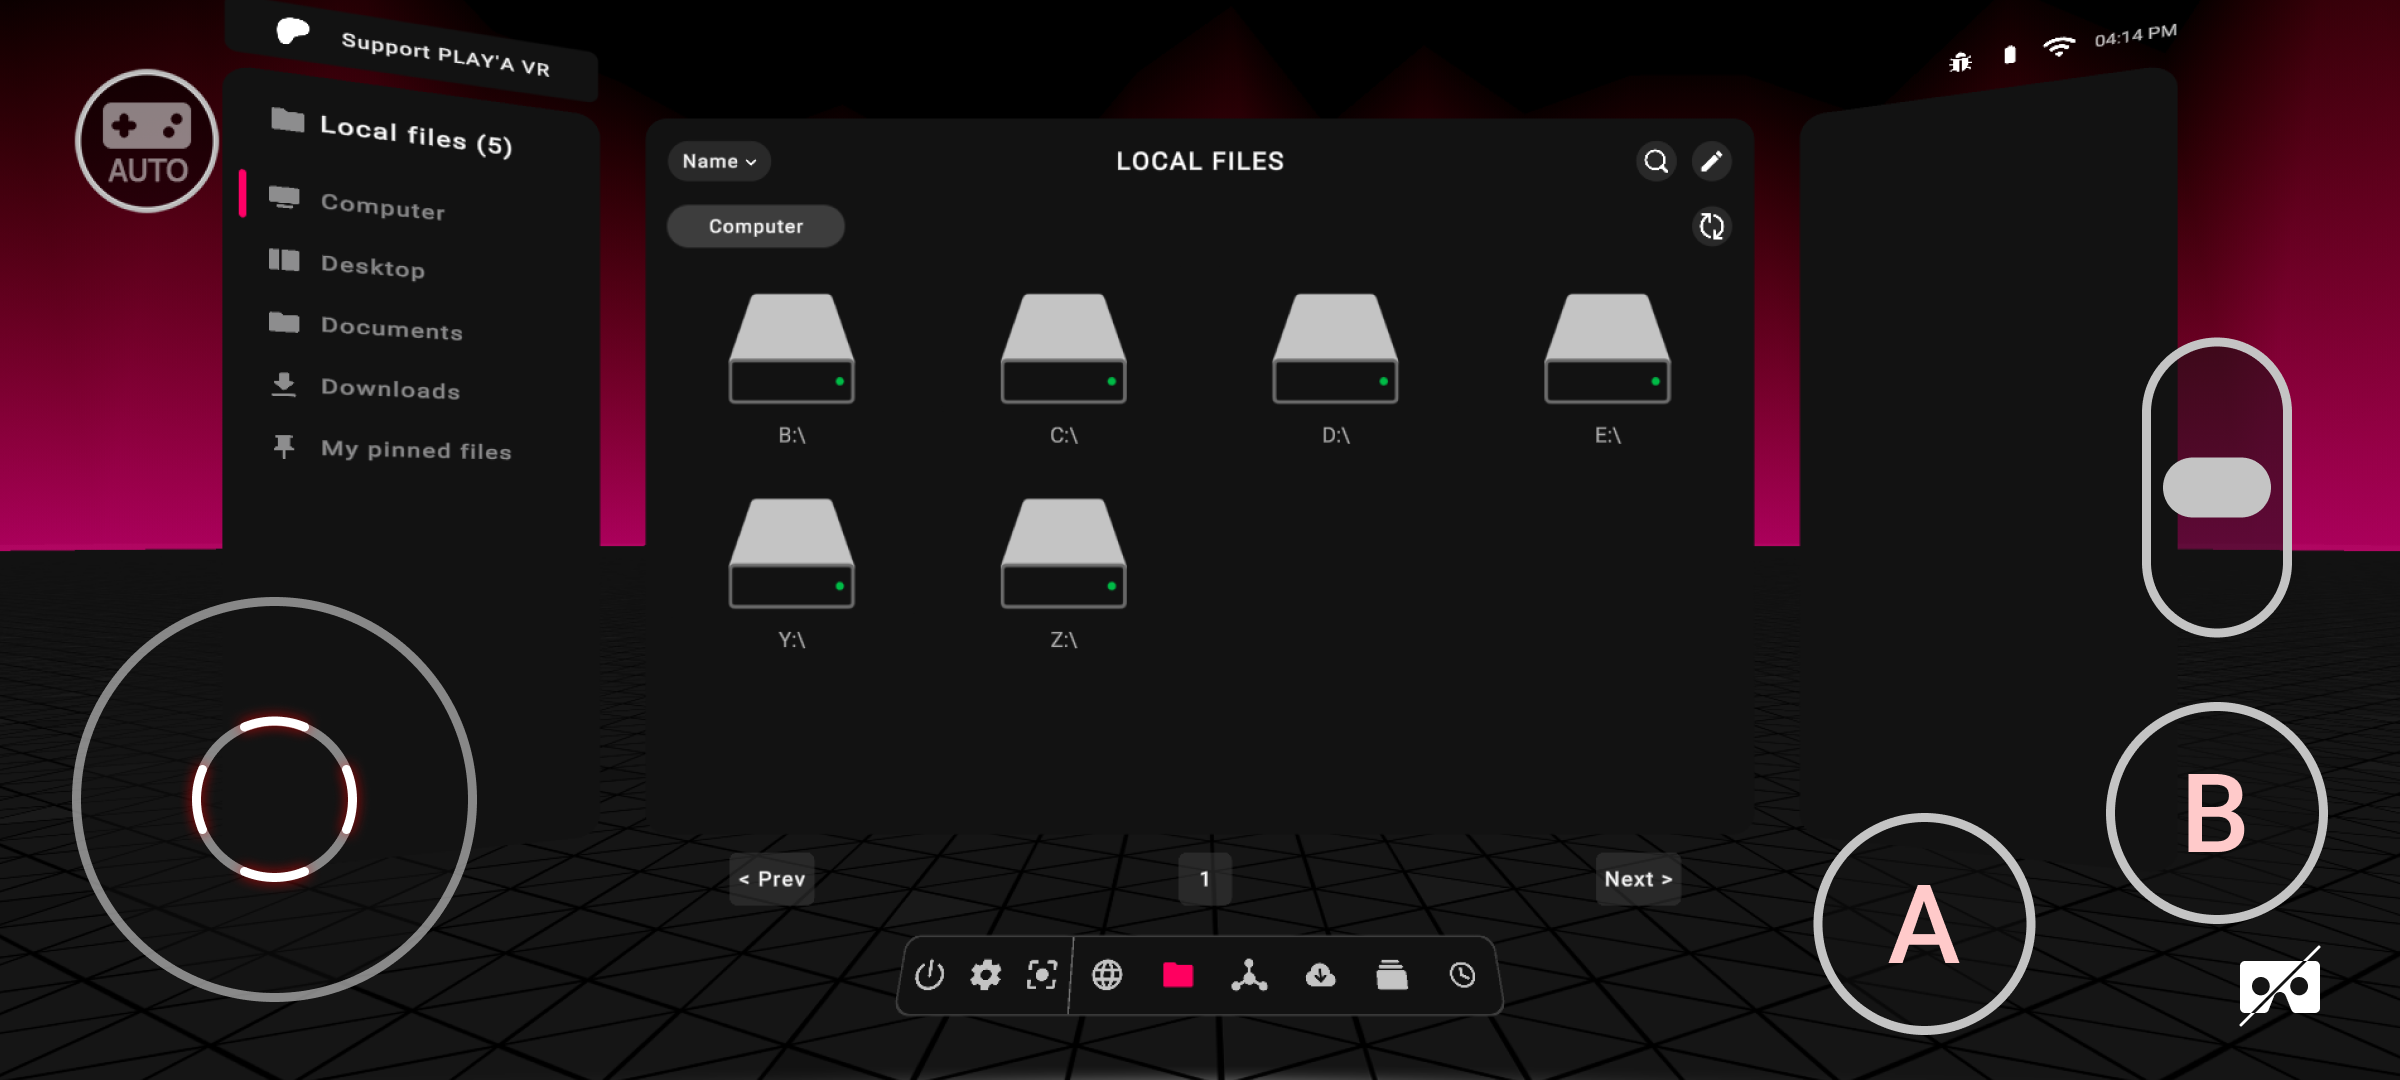Click the recenter view icon

pos(1042,975)
